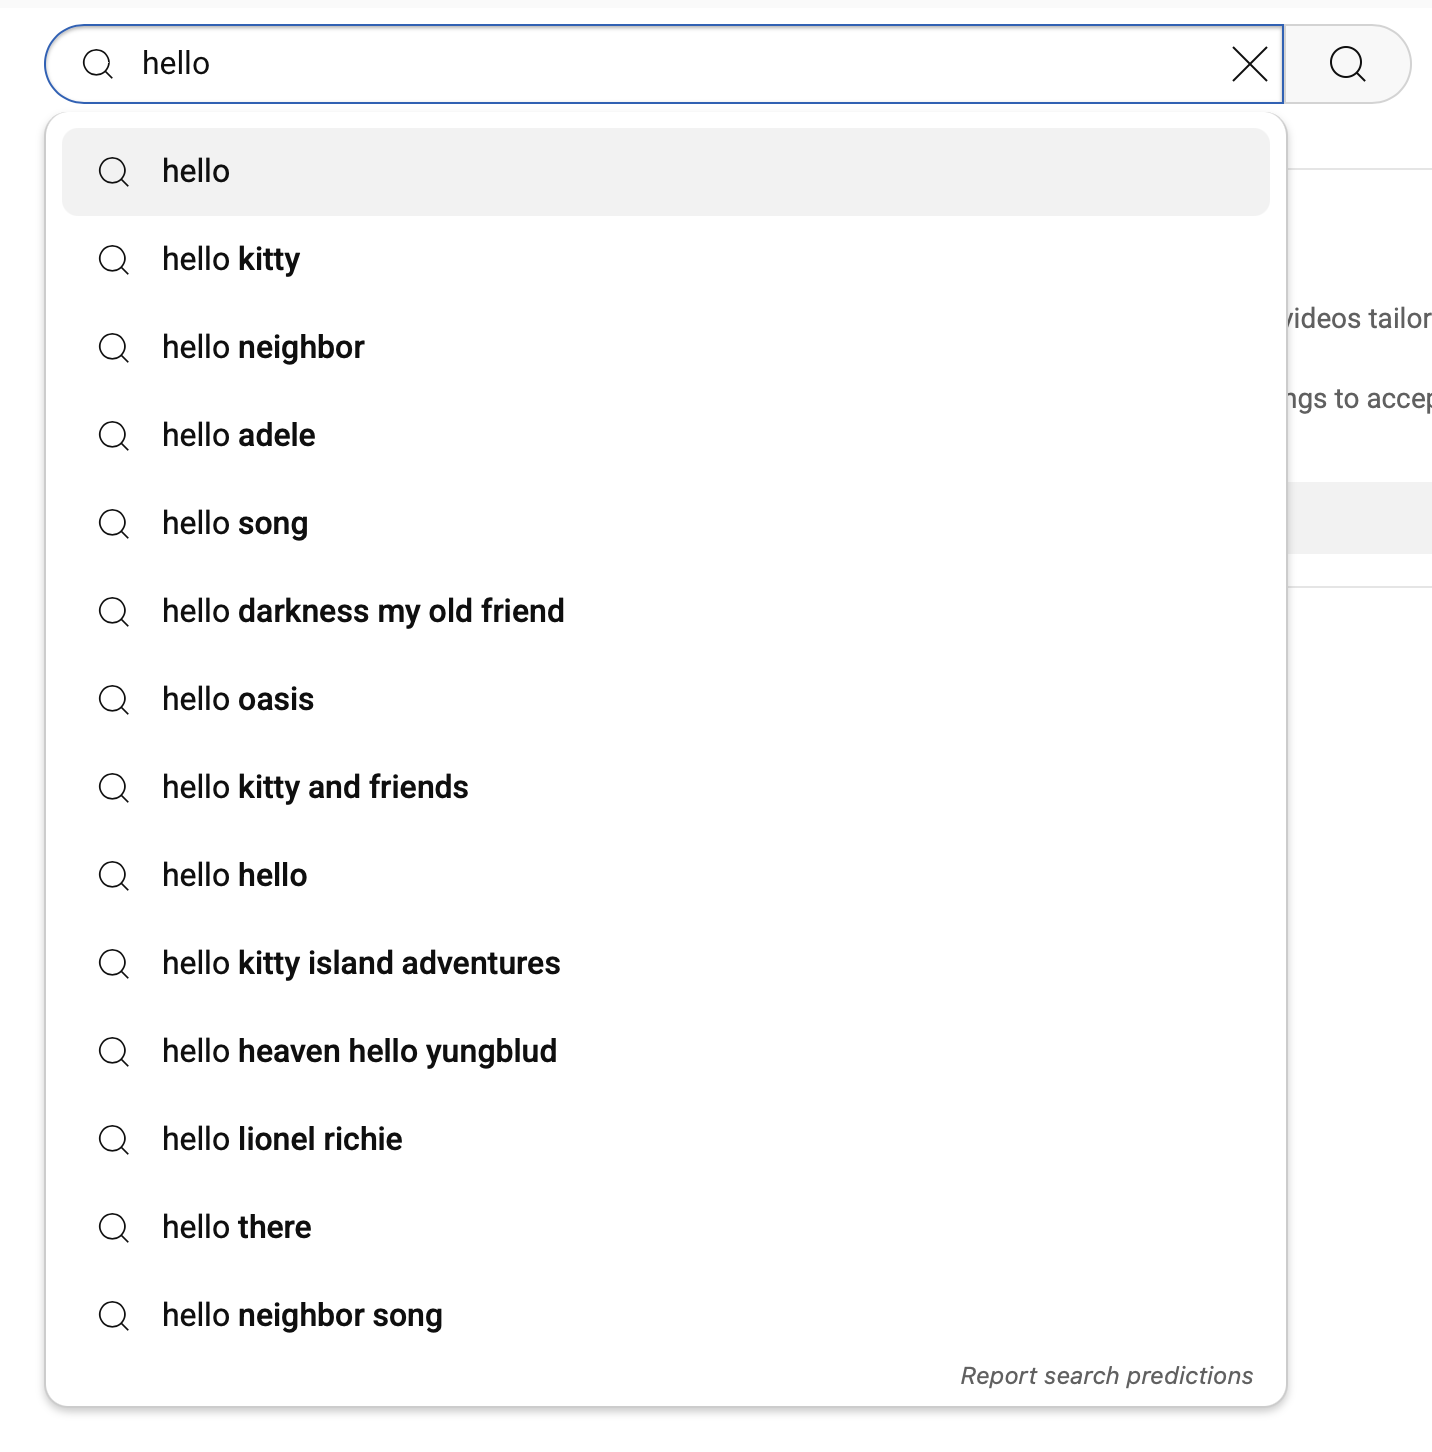Select the 'hello kitty' suggestion text
Viewport: 1432px width, 1452px height.
pyautogui.click(x=231, y=260)
